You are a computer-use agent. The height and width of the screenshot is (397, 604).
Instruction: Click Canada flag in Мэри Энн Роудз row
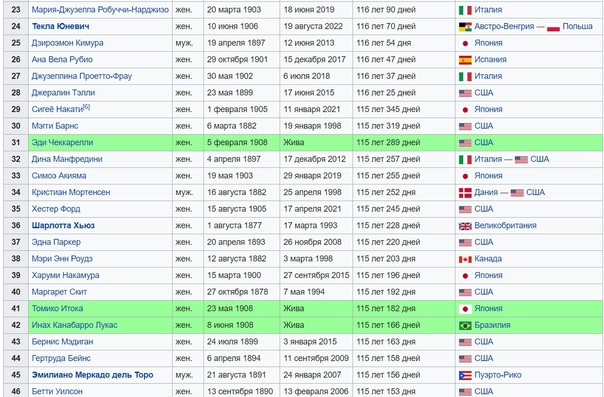click(465, 259)
